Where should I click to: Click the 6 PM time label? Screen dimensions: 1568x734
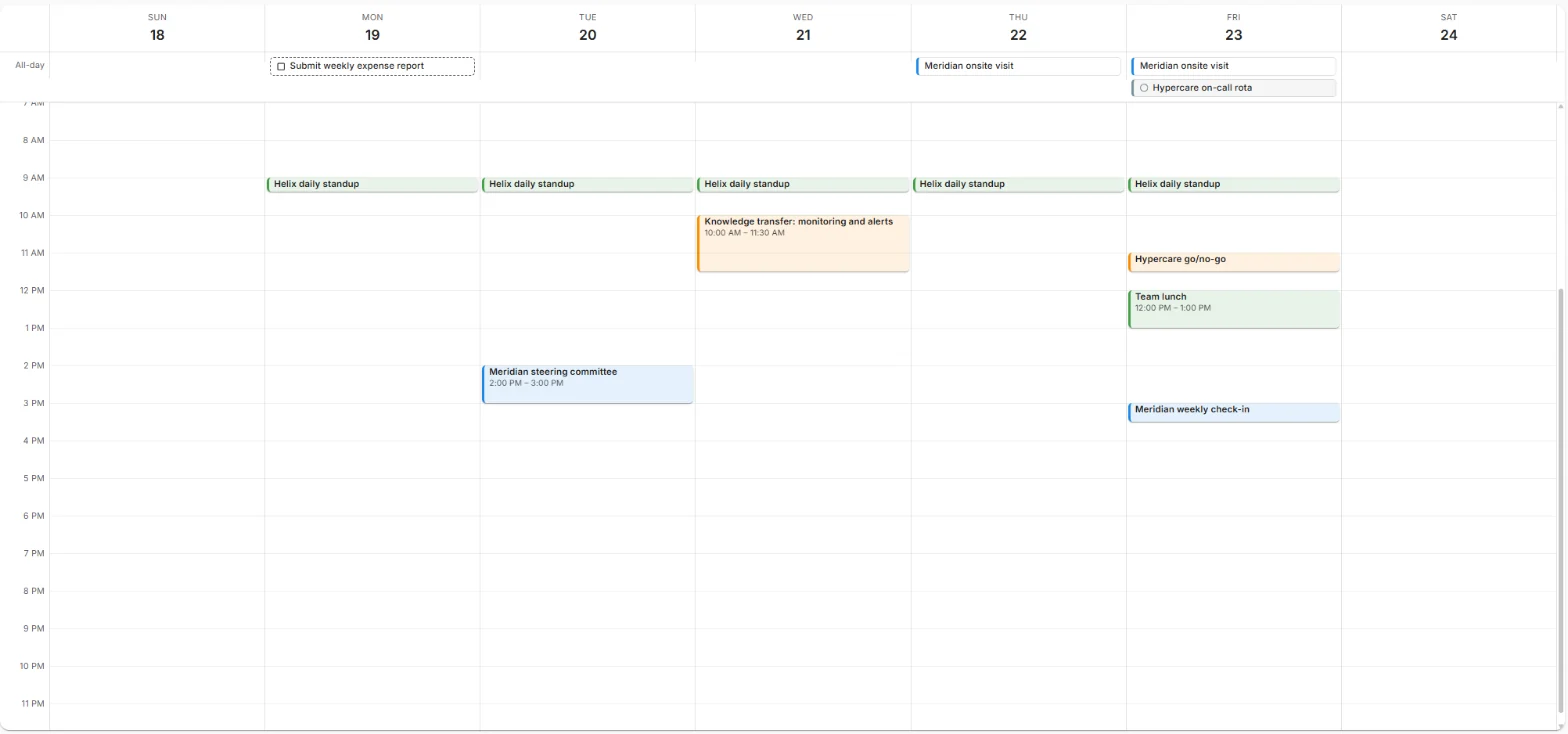[34, 516]
